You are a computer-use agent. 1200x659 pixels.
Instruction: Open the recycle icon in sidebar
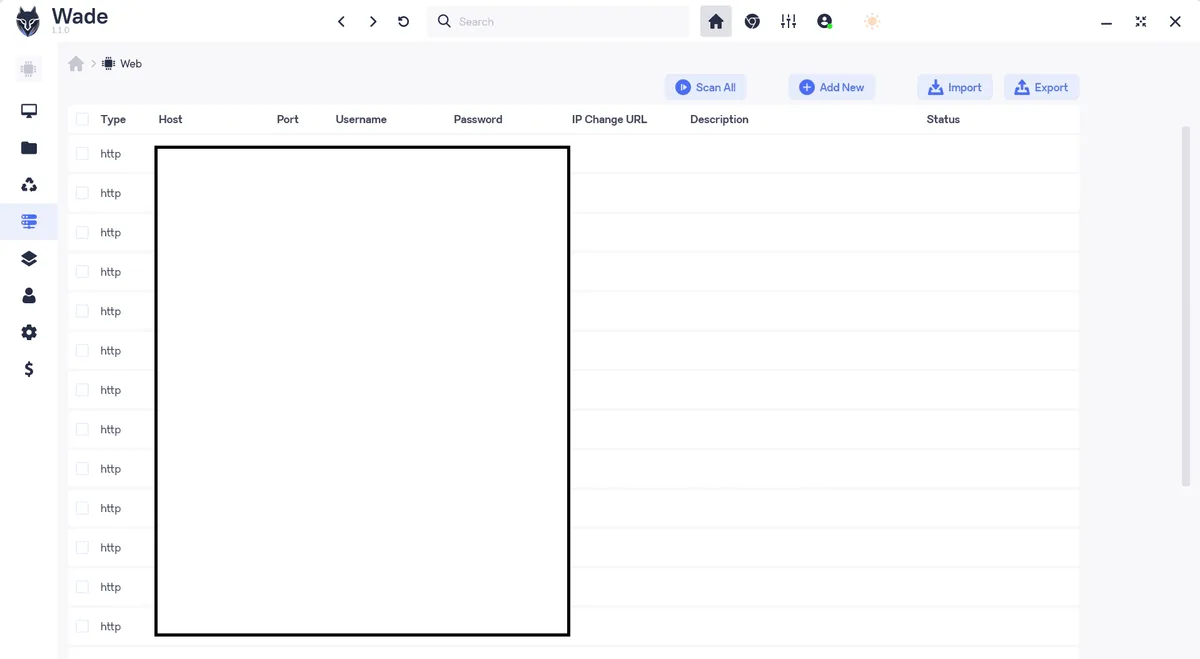[x=29, y=185]
